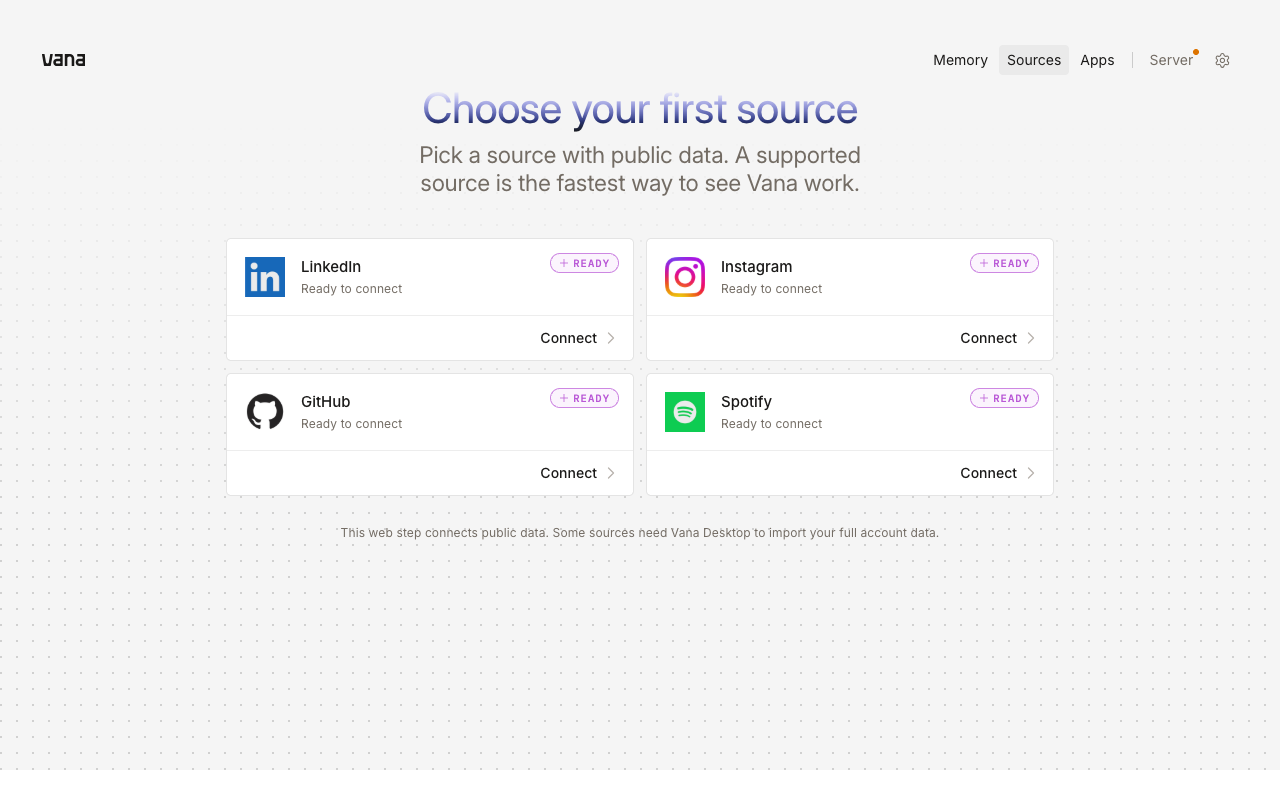Click chevron arrow next to LinkedIn Connect
Screen dimensions: 1280x800
point(611,338)
